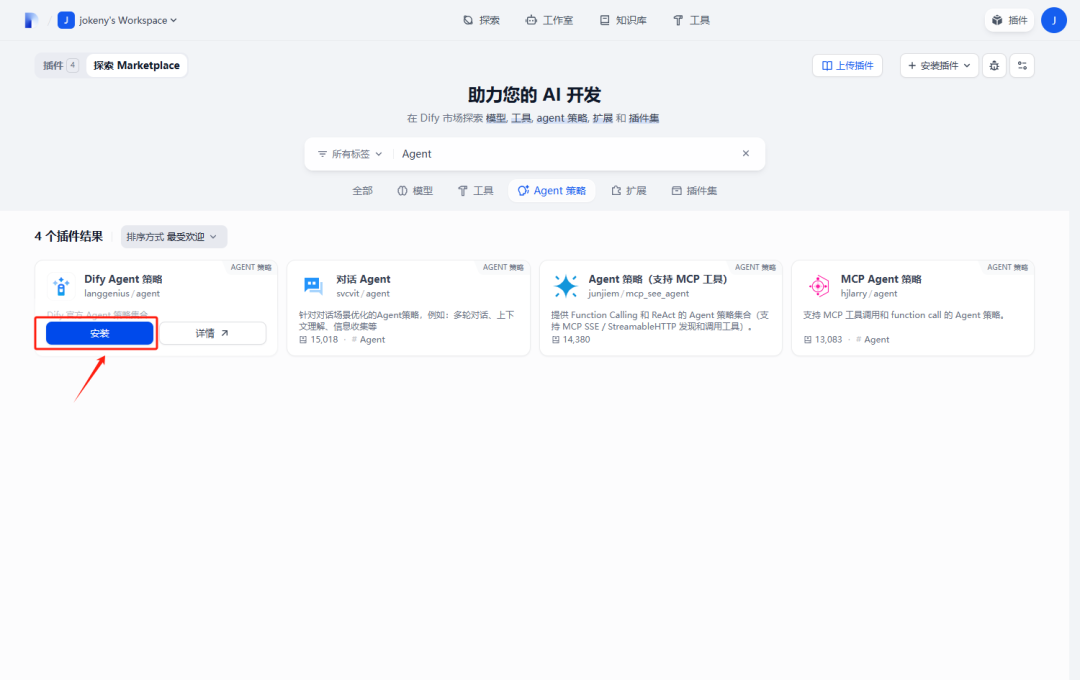Click the 14,380 install count

[576, 340]
